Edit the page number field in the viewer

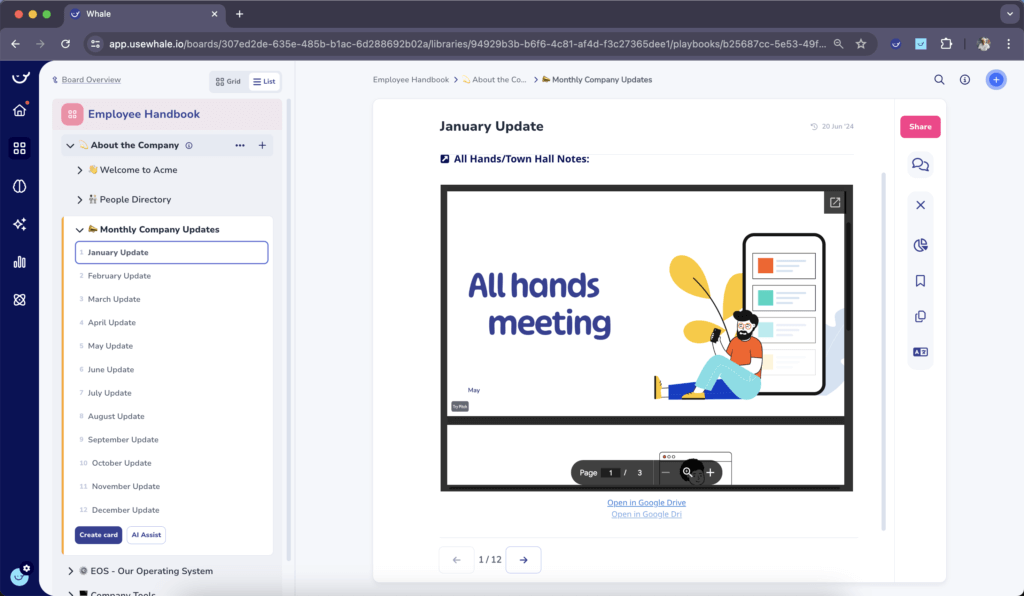pos(610,471)
